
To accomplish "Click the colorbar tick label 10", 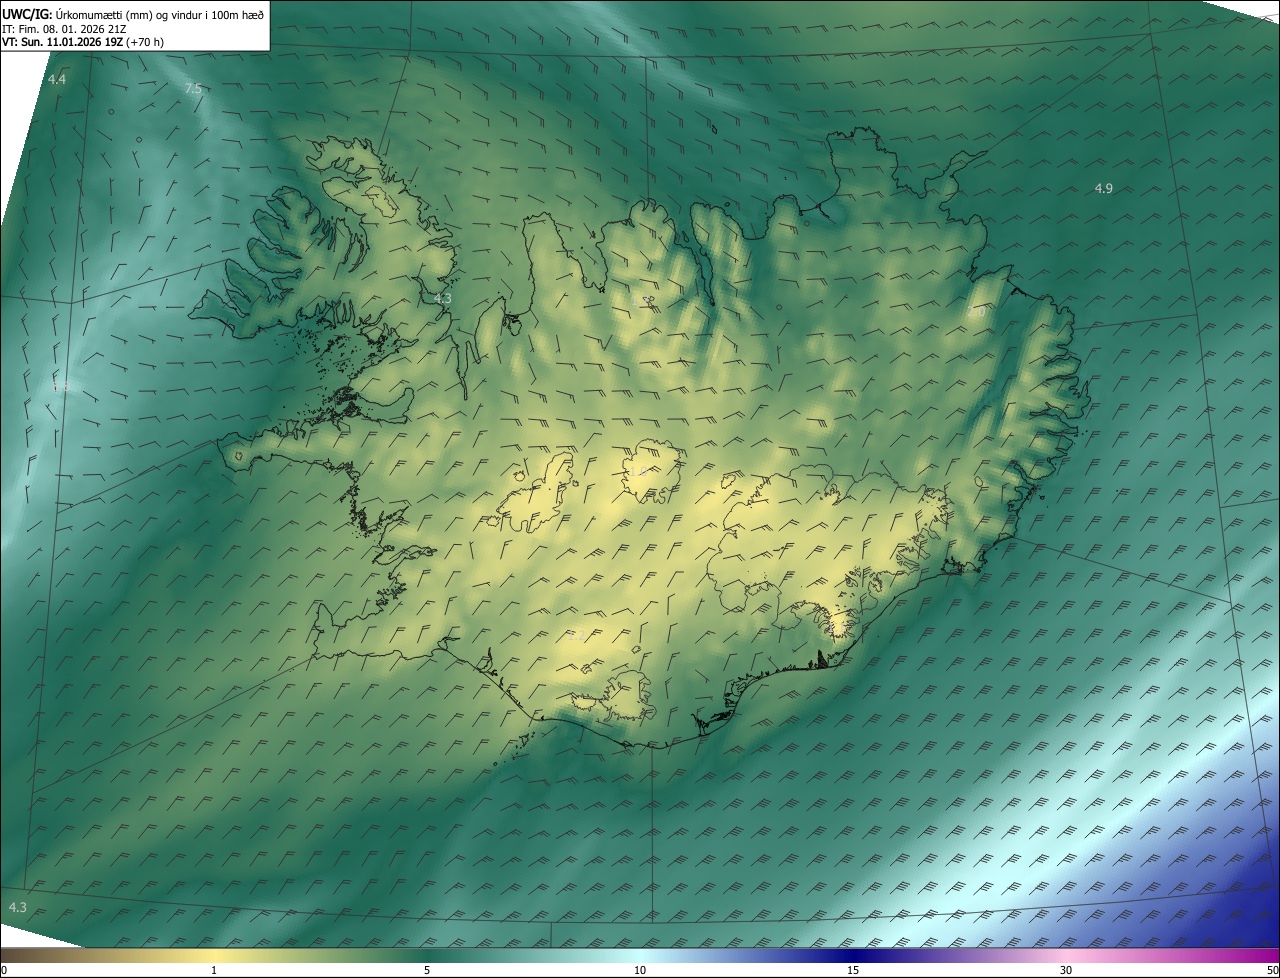I will tap(640, 970).
